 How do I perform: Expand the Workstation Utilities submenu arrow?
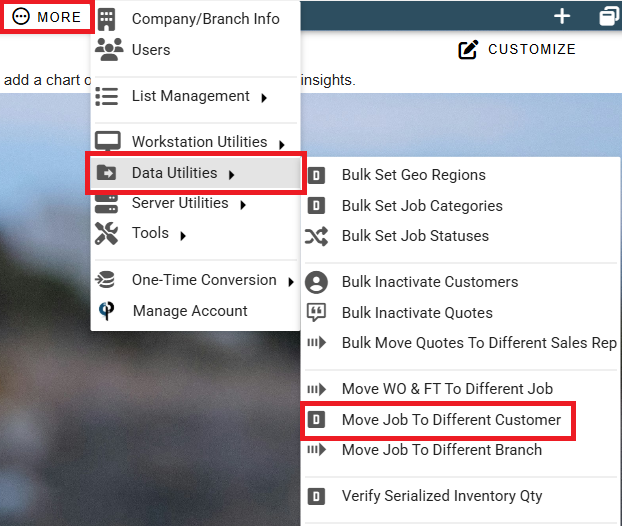(282, 144)
